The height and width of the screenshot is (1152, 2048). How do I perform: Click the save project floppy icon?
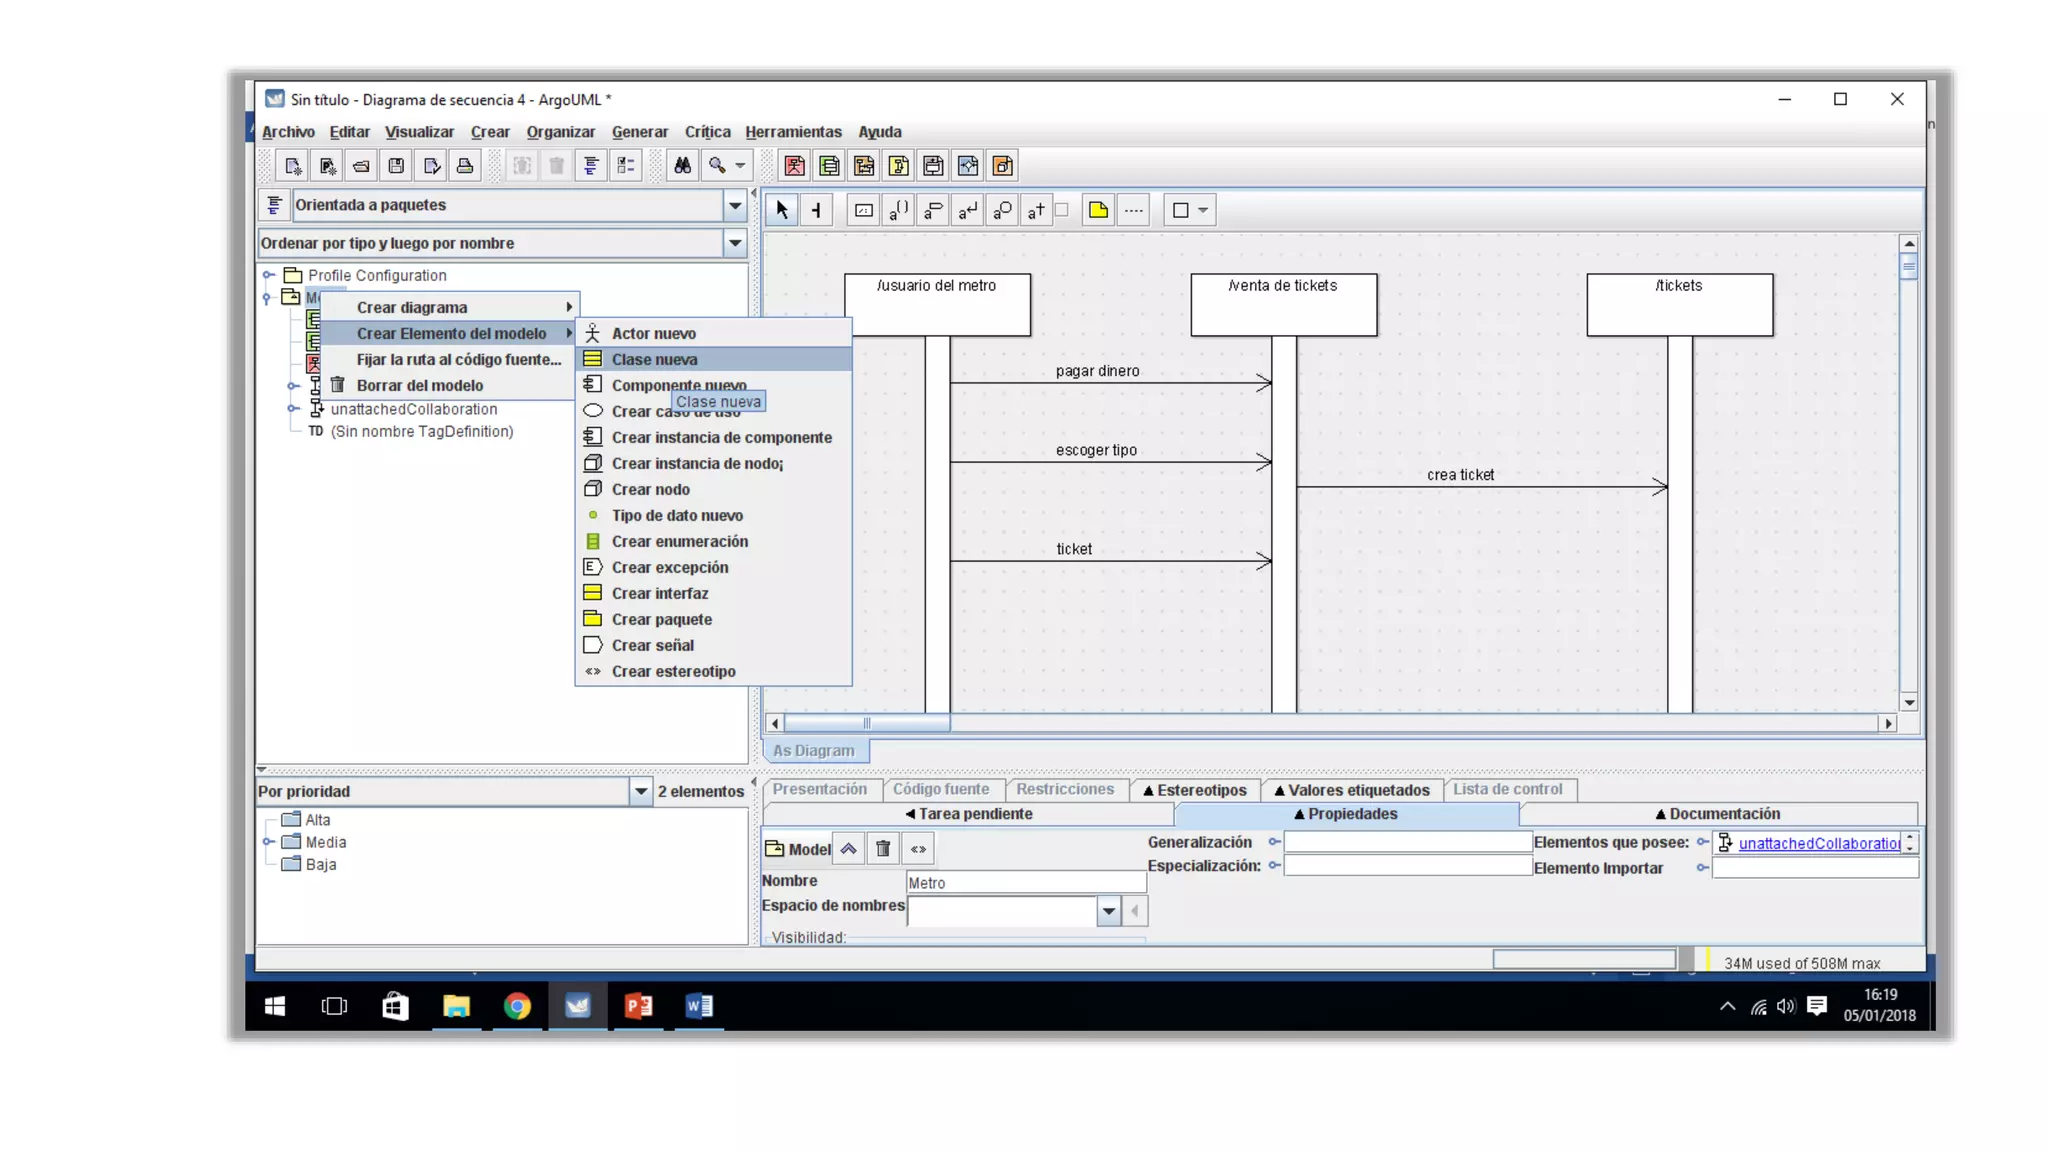pyautogui.click(x=396, y=166)
